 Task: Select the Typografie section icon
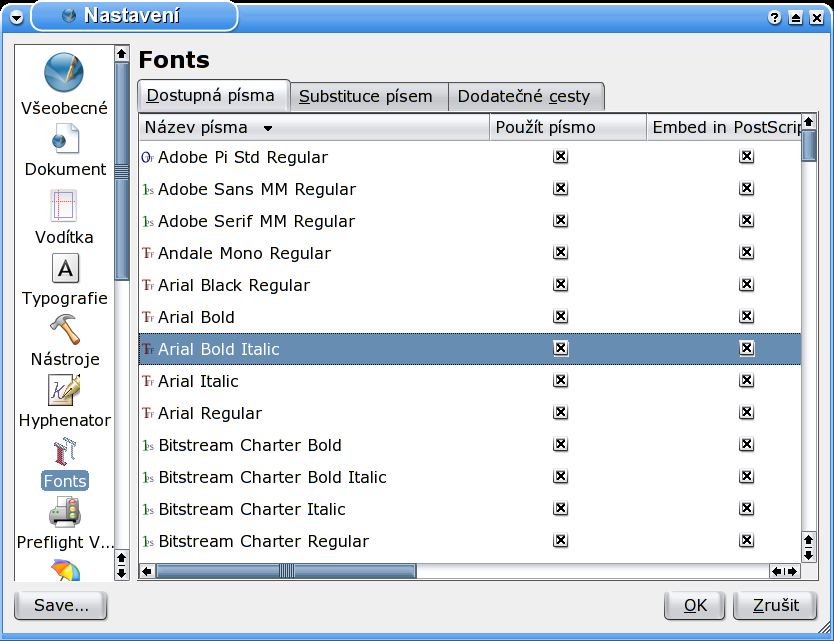[64, 268]
